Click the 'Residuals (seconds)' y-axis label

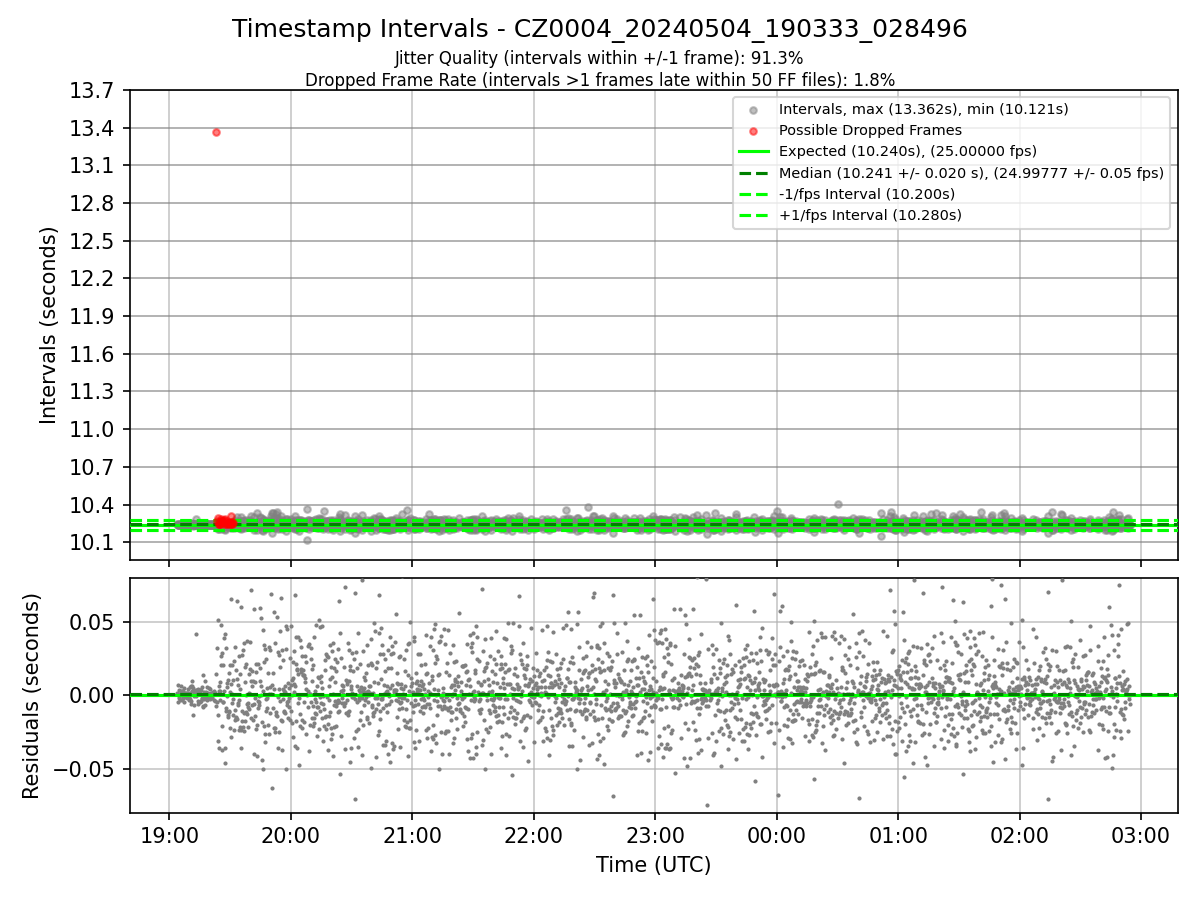click(x=31, y=696)
